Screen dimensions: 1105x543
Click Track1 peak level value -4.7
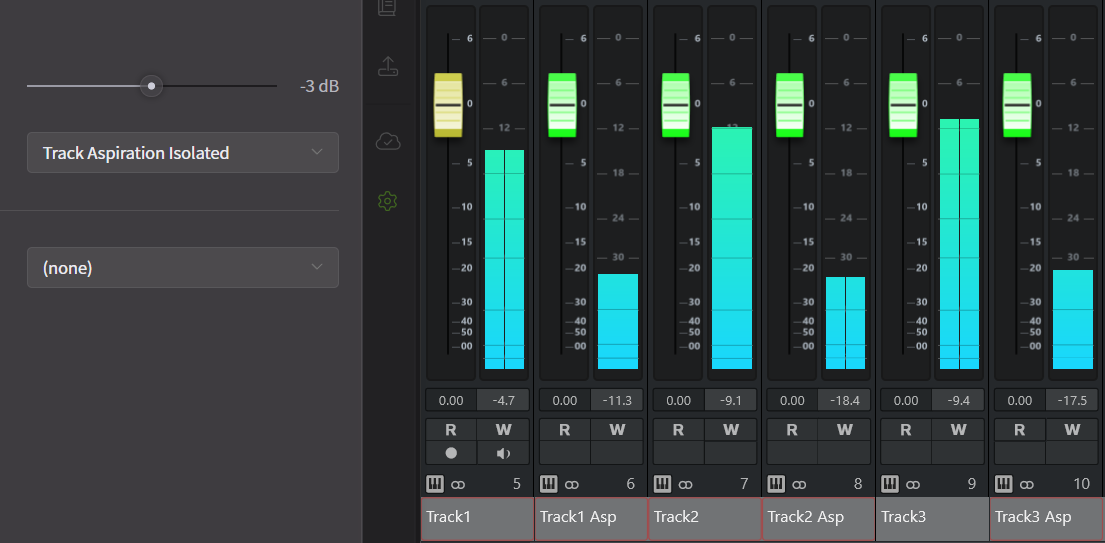click(503, 400)
